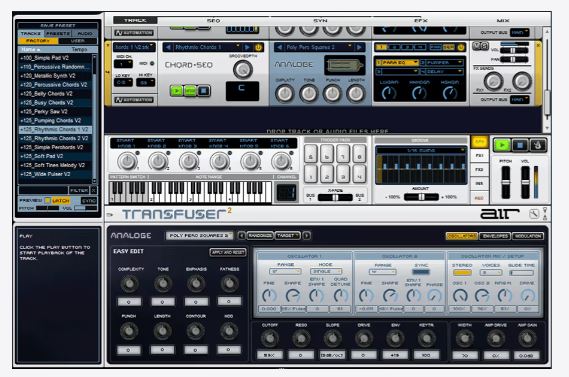This screenshot has width=569, height=377.
Task: Switch to the Modulation editor page
Action: (528, 236)
